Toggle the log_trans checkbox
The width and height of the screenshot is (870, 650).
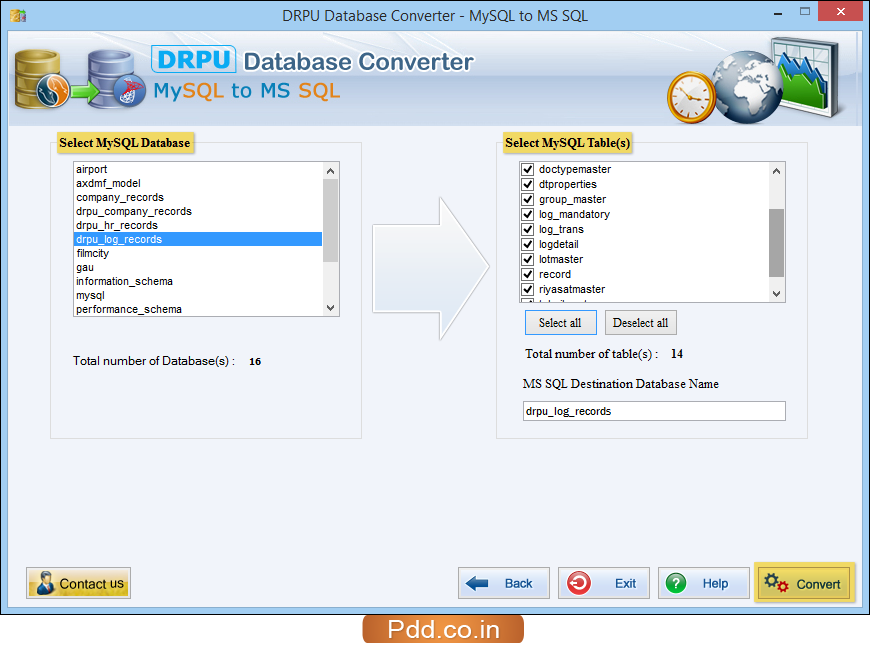pos(528,229)
